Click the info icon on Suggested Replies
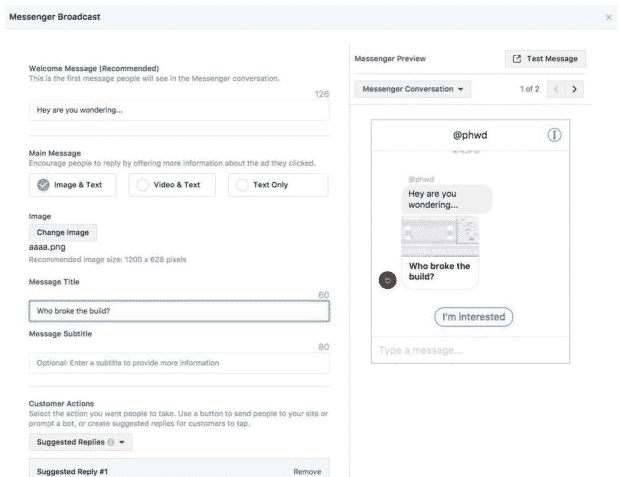The height and width of the screenshot is (477, 620). click(x=109, y=441)
